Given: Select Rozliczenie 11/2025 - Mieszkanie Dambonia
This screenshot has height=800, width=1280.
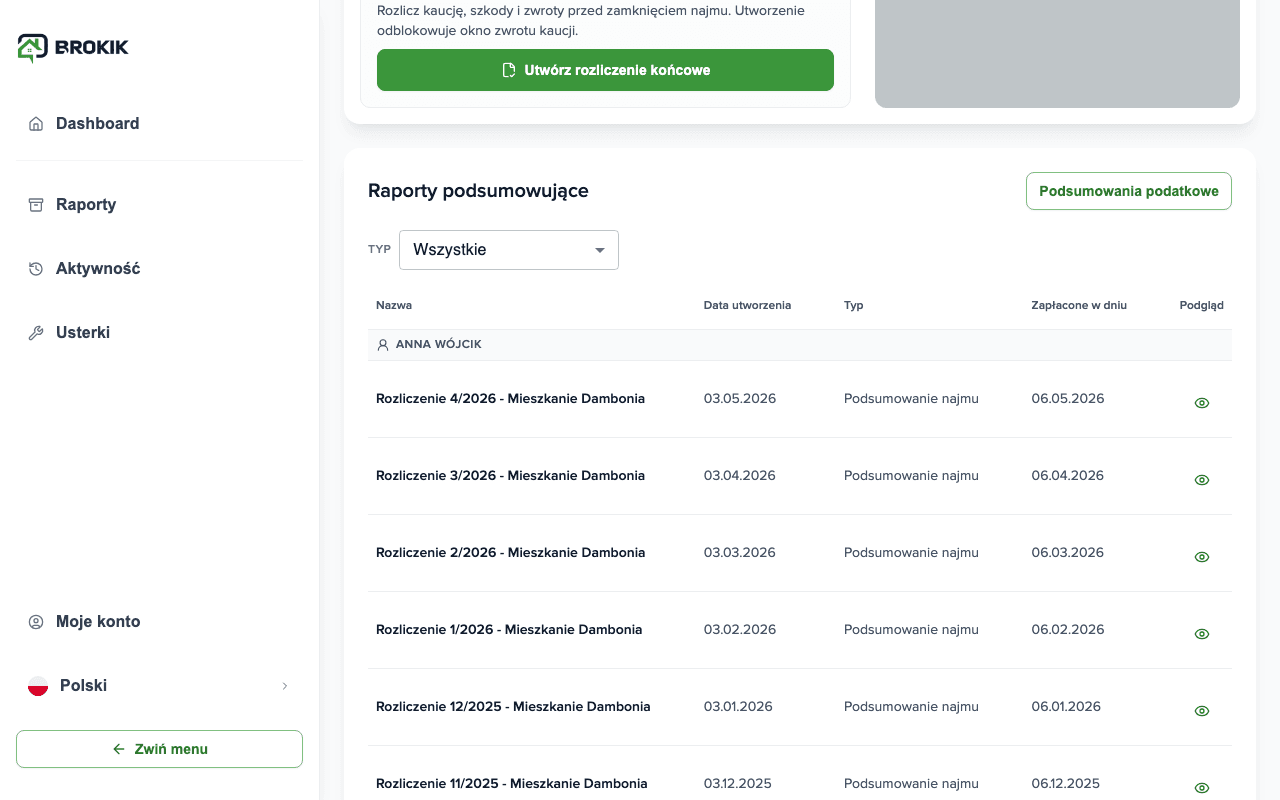Looking at the screenshot, I should point(512,784).
